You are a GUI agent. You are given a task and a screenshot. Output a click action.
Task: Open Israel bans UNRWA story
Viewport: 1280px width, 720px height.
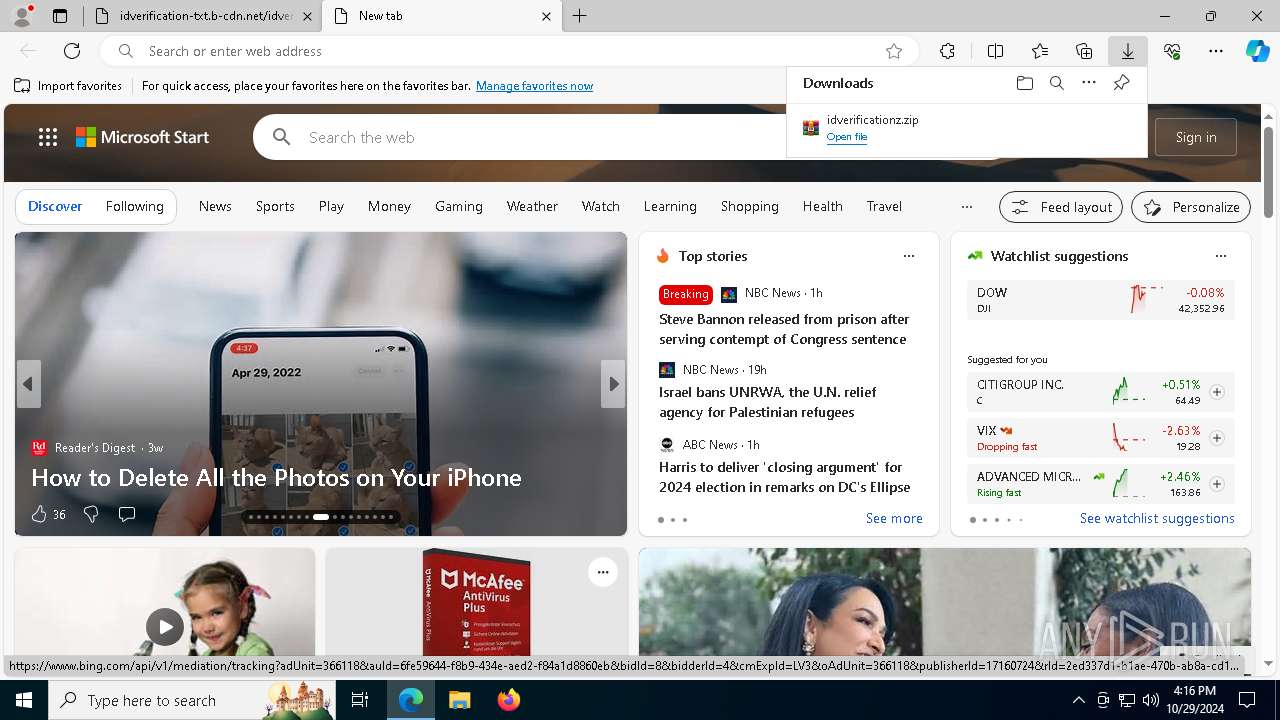[767, 402]
